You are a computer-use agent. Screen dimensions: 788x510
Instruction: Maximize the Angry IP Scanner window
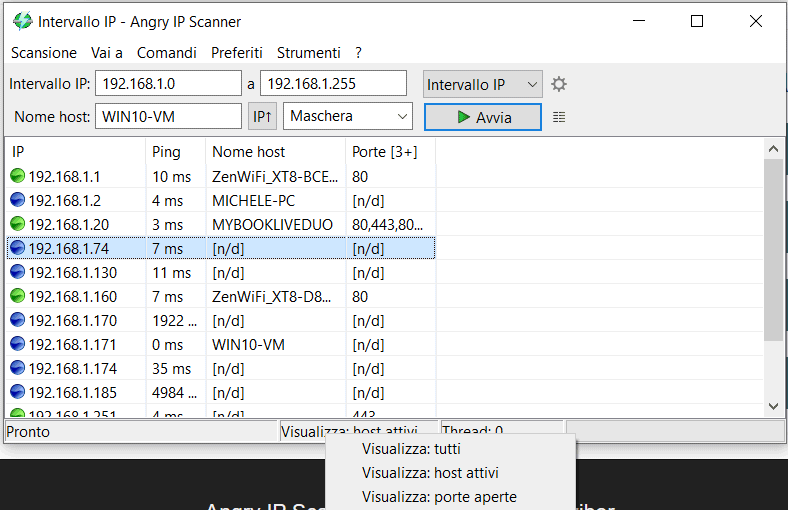click(697, 21)
